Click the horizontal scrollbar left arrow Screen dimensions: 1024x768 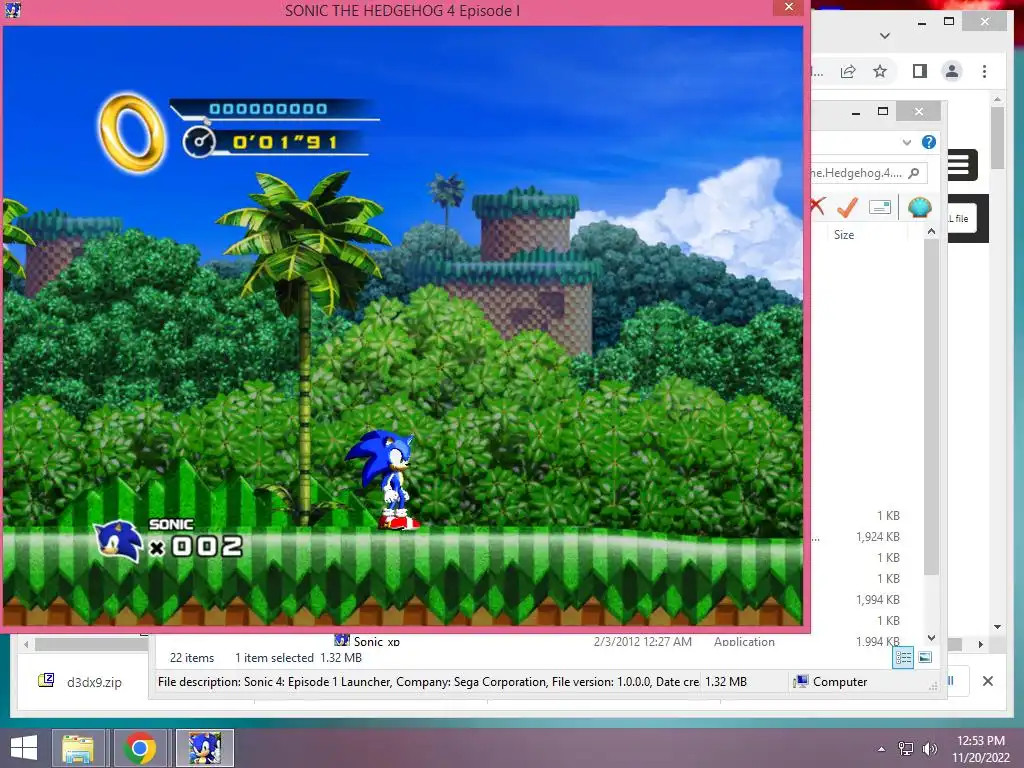tap(25, 645)
